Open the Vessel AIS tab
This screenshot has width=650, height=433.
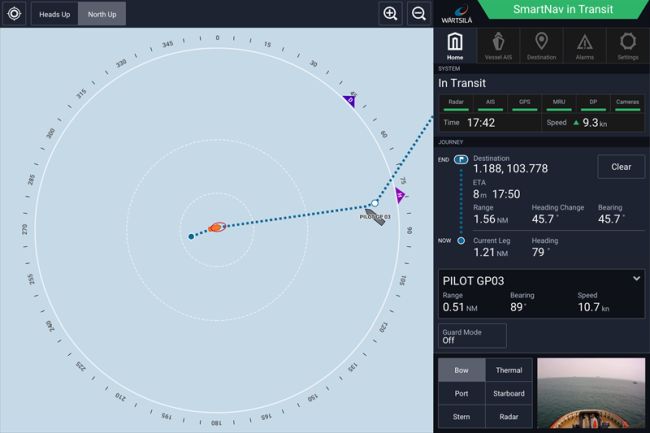point(498,46)
